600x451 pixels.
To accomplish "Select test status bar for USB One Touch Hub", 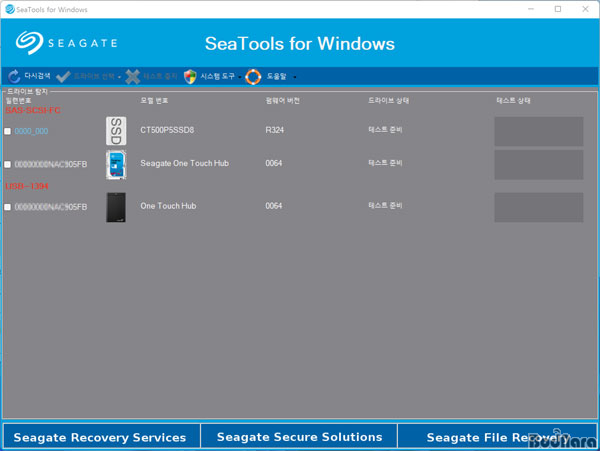I will (539, 207).
